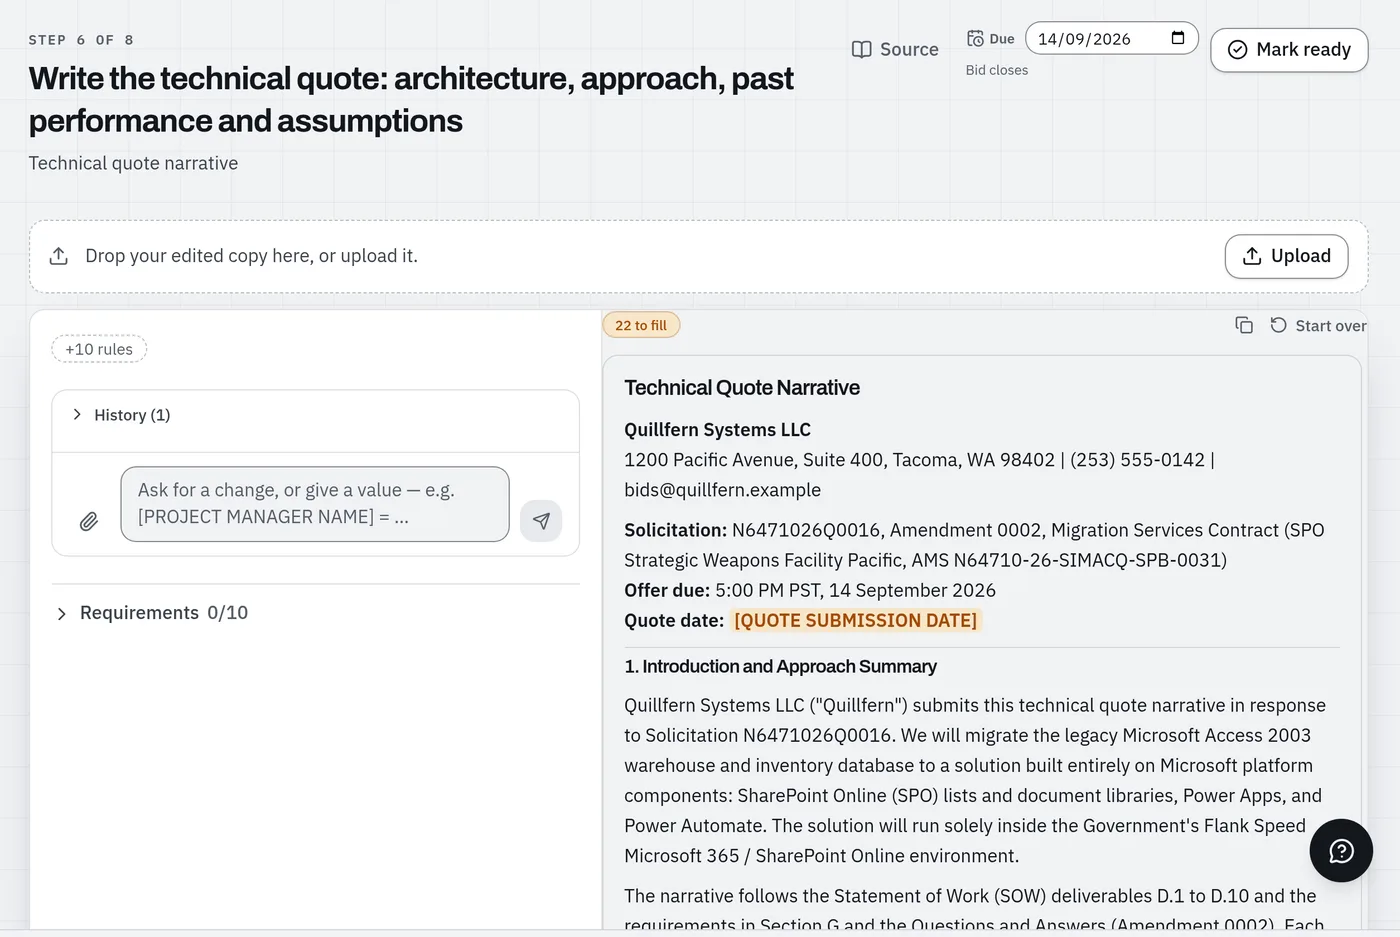Click the '1. Introduction and Approach Summary' heading
1400x937 pixels.
pos(780,666)
